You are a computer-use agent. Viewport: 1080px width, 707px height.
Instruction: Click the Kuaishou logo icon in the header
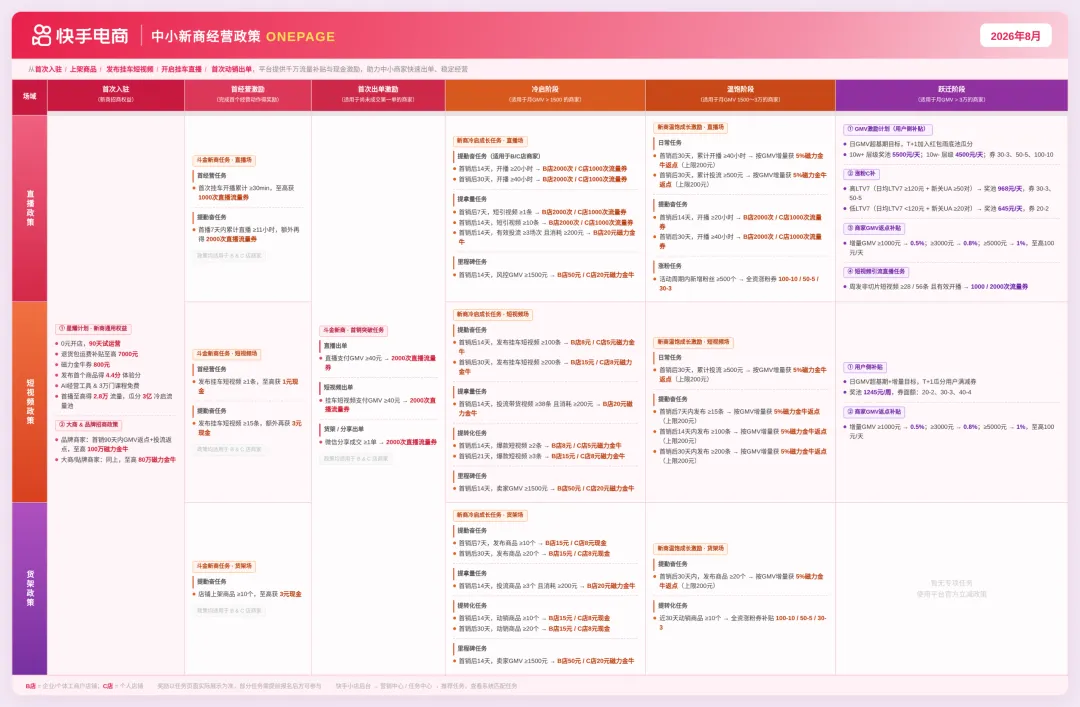(x=42, y=35)
